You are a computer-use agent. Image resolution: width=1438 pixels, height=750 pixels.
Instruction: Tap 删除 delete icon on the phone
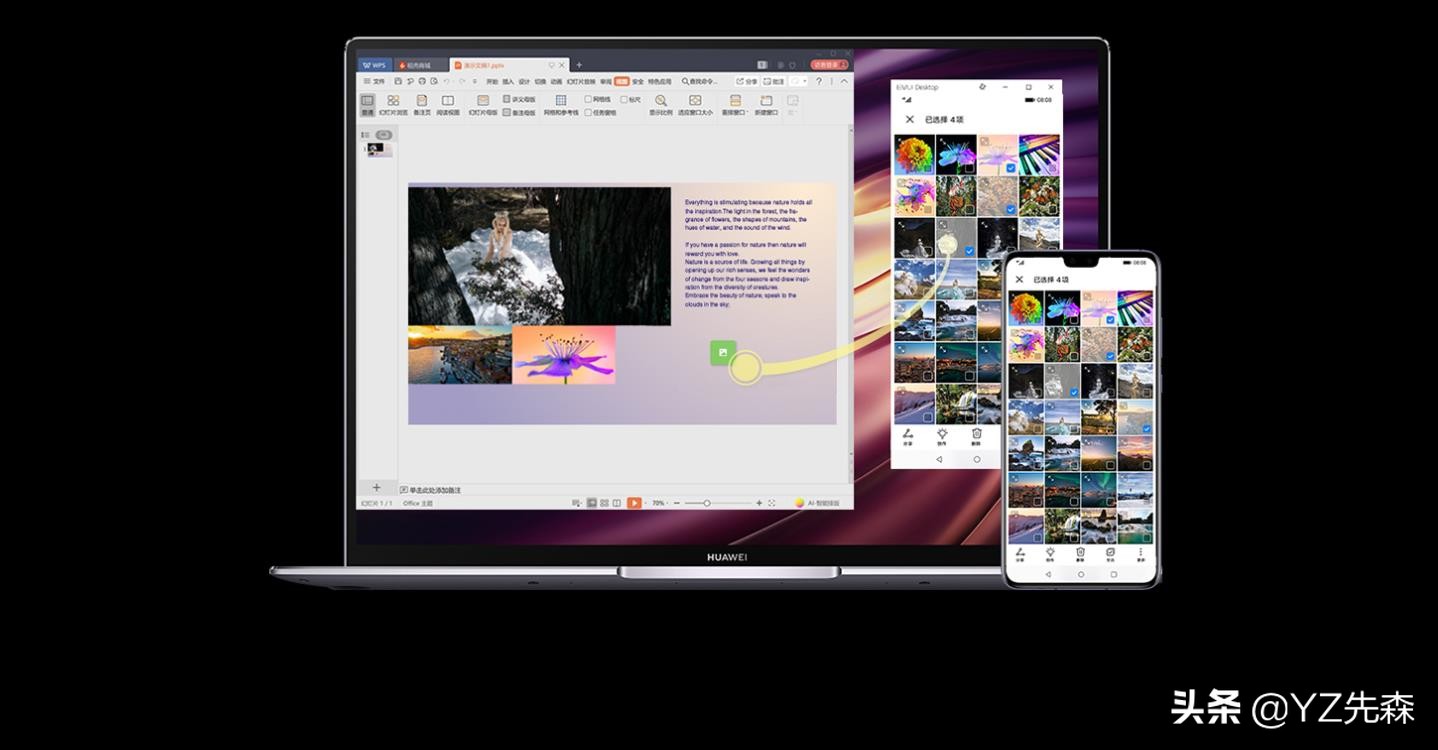point(1080,554)
